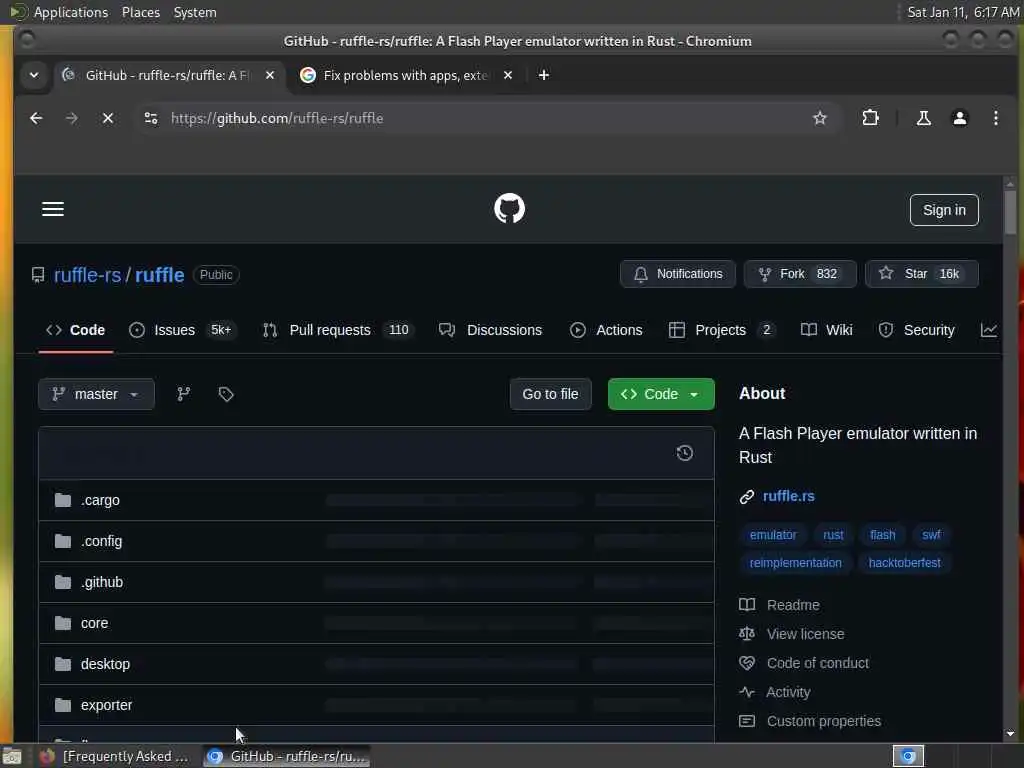This screenshot has width=1024, height=768.
Task: Open the Code of conduct link
Action: 818,663
